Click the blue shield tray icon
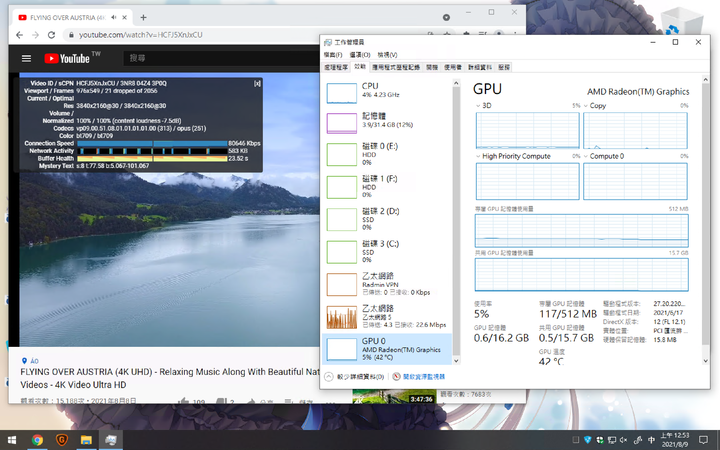 click(x=587, y=440)
